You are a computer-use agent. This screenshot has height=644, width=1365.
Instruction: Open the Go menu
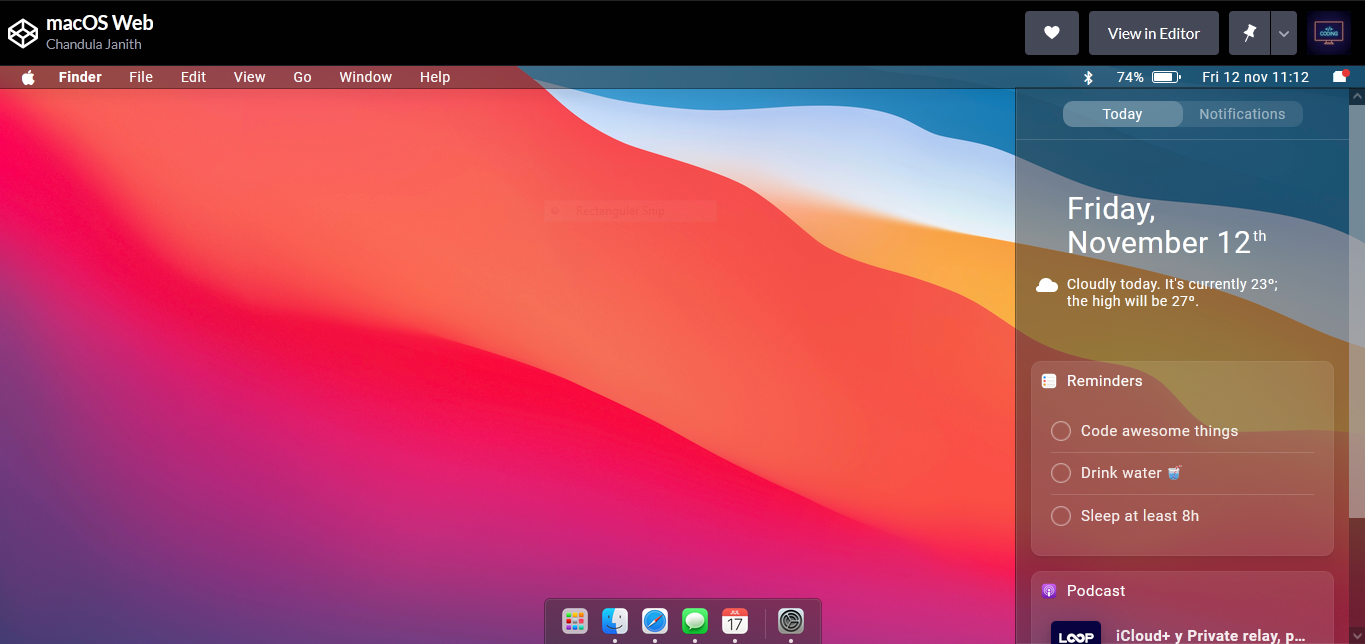302,77
